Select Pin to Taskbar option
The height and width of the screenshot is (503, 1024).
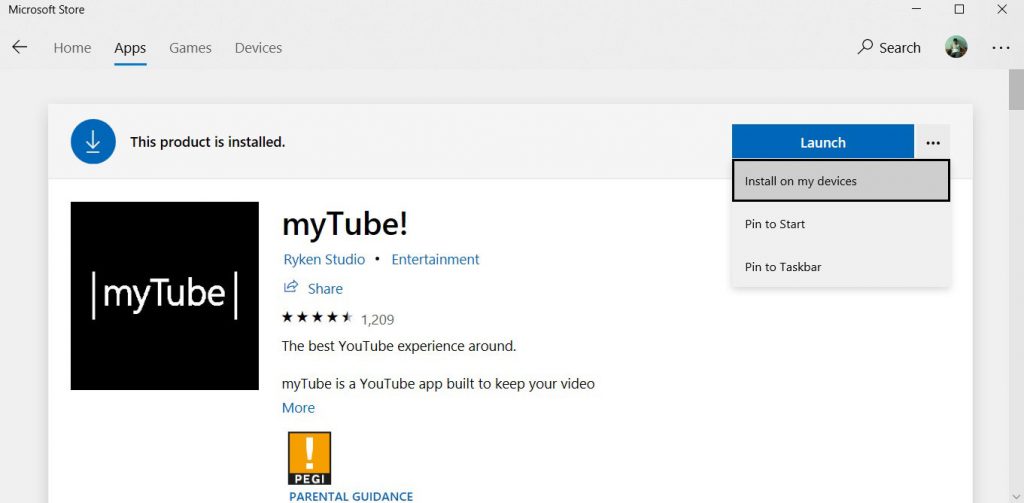[840, 267]
